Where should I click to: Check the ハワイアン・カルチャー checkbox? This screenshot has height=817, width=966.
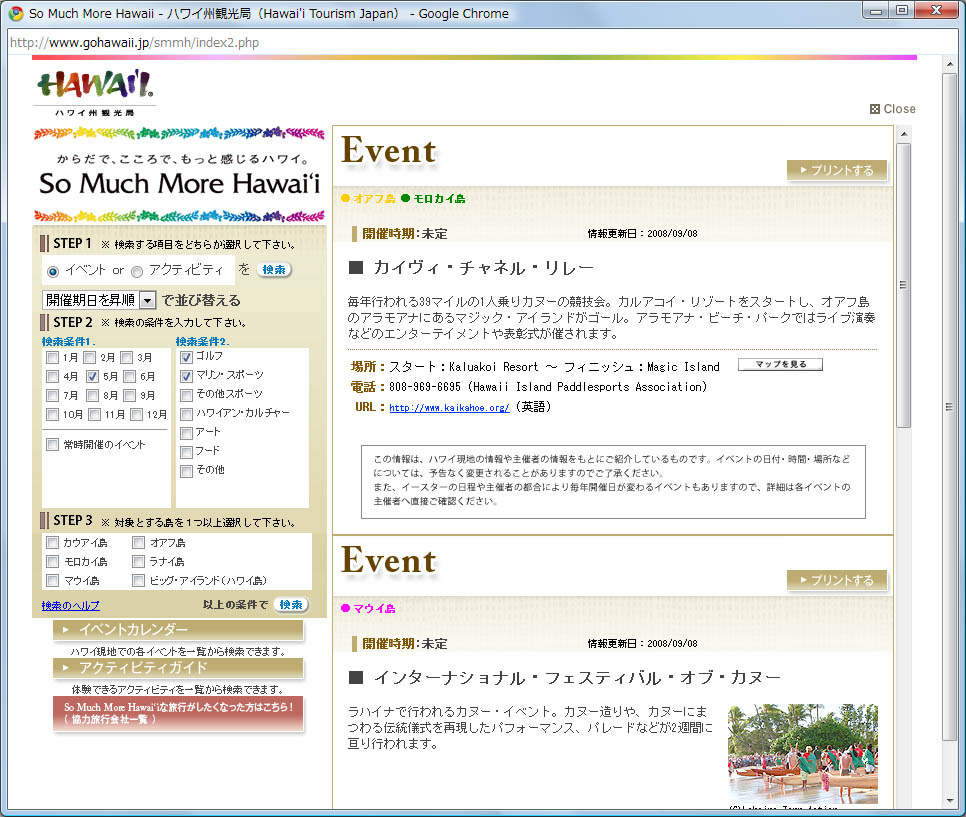click(187, 414)
